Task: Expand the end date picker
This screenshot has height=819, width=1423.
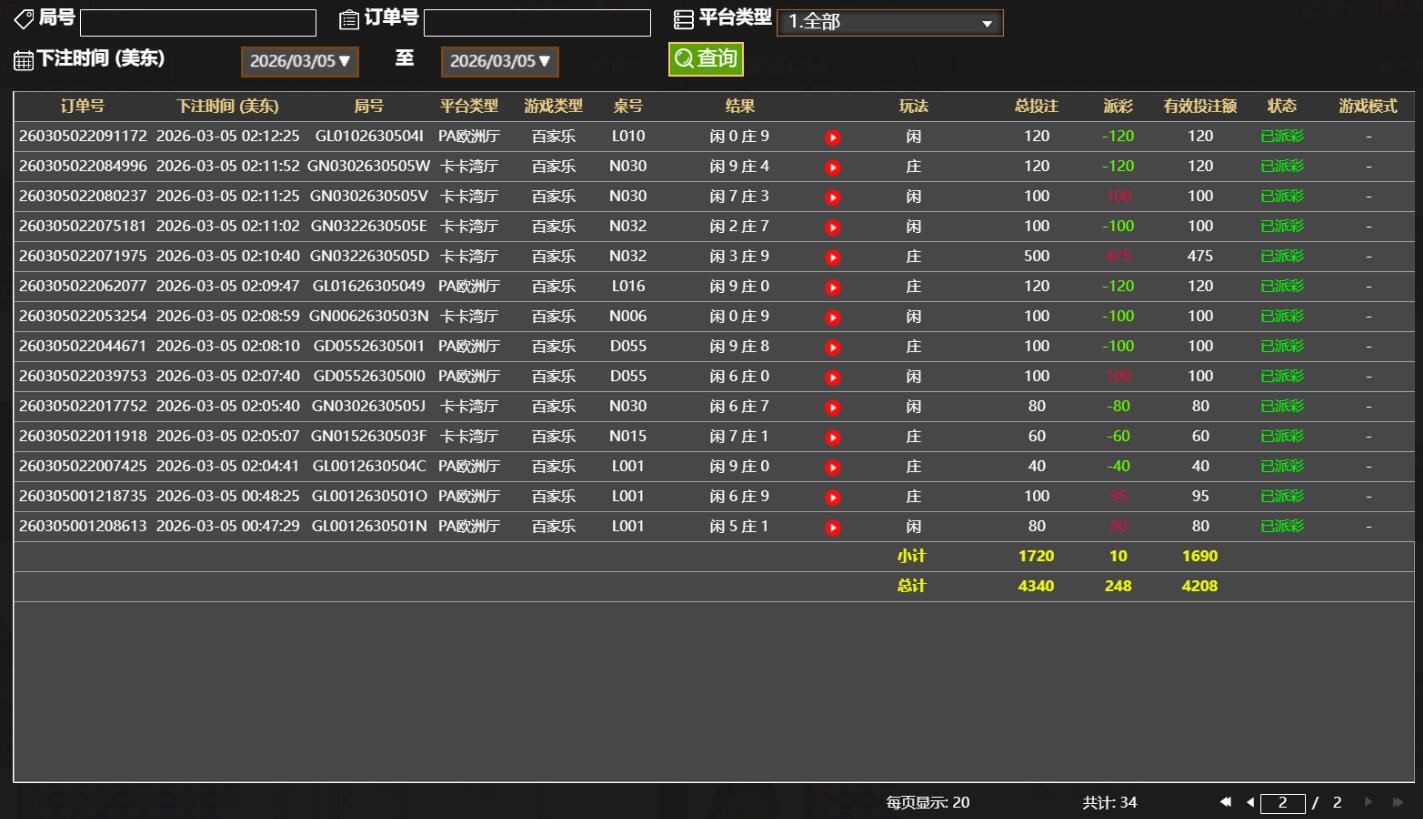Action: (x=499, y=61)
